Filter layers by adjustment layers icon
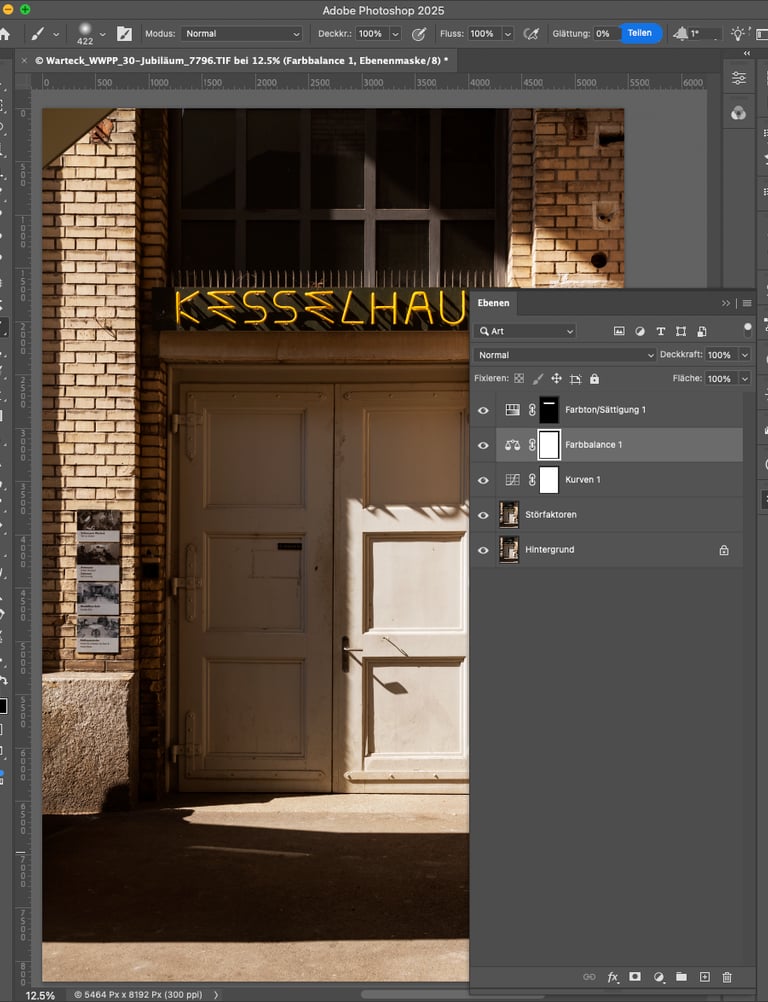This screenshot has height=1002, width=768. [640, 331]
